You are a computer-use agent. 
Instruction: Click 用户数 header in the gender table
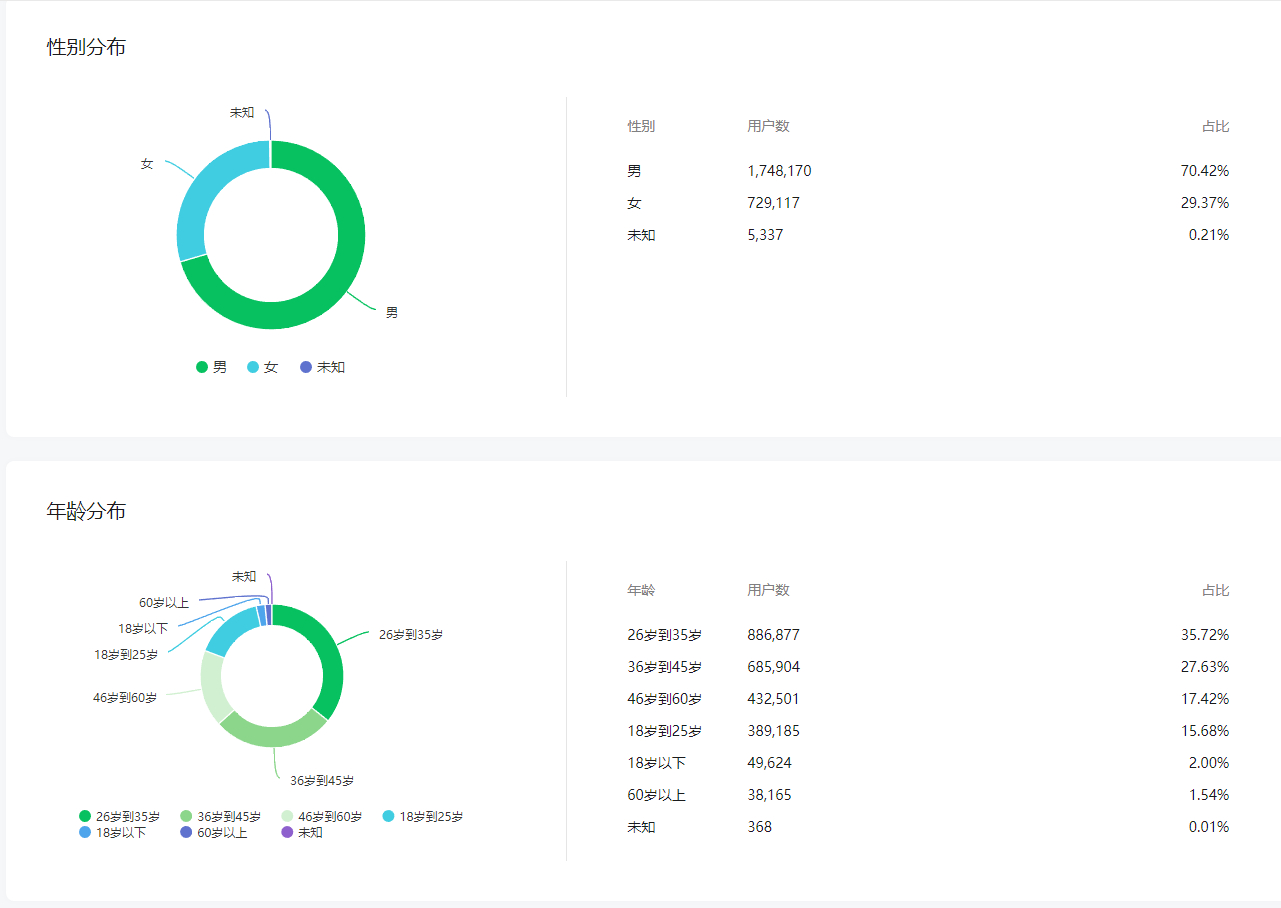pos(768,126)
